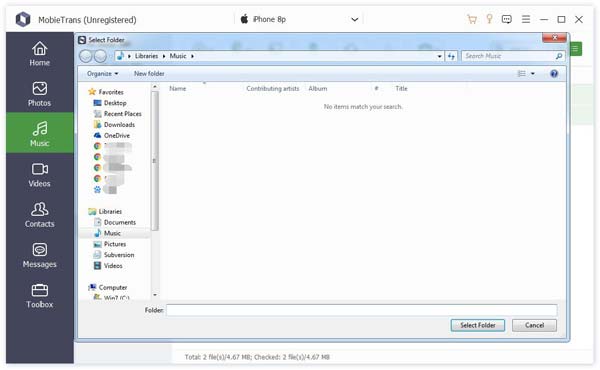The height and width of the screenshot is (370, 600).
Task: Sort by the Title column header
Action: tap(401, 88)
